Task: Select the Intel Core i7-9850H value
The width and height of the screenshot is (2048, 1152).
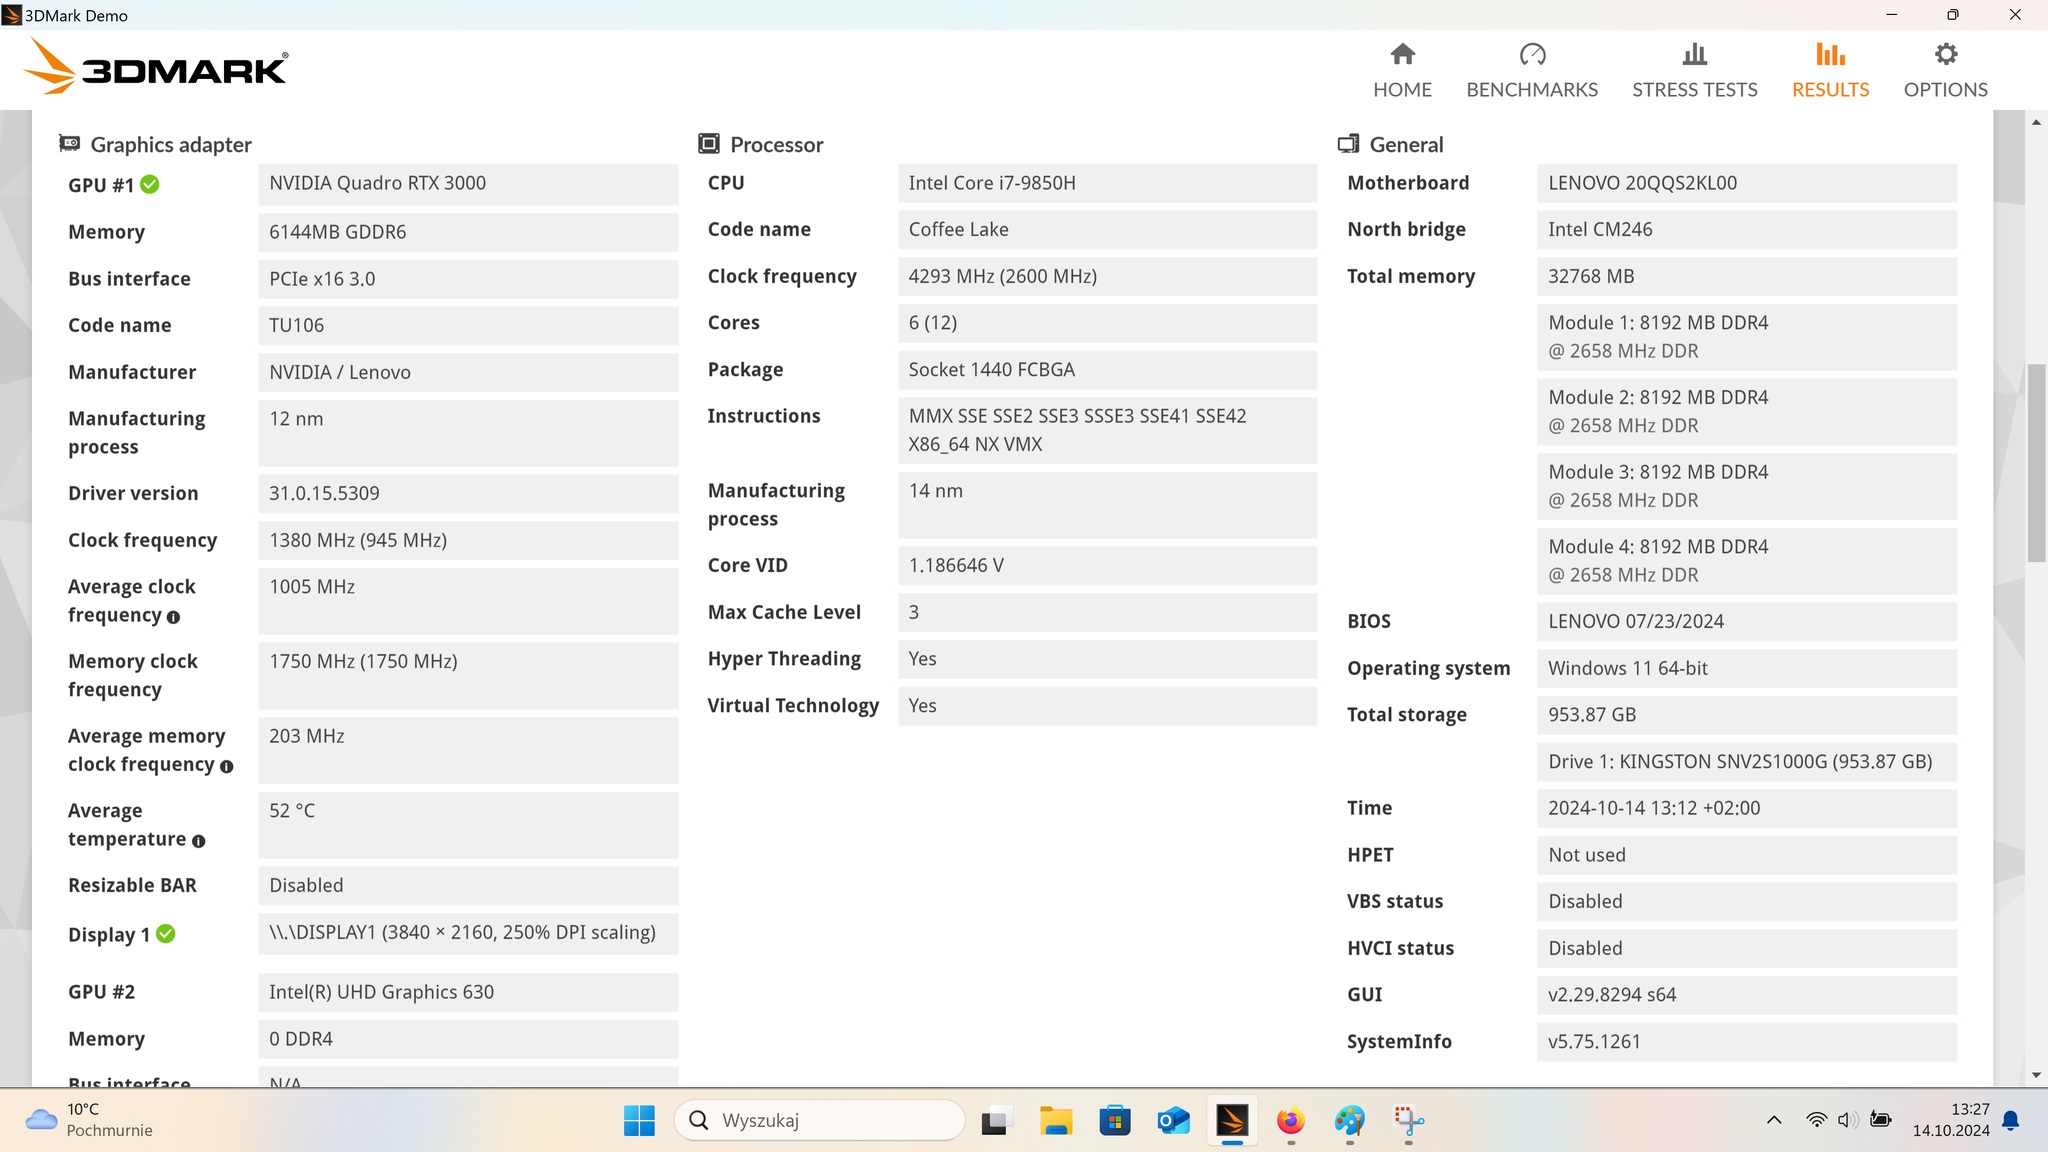Action: 1107,184
